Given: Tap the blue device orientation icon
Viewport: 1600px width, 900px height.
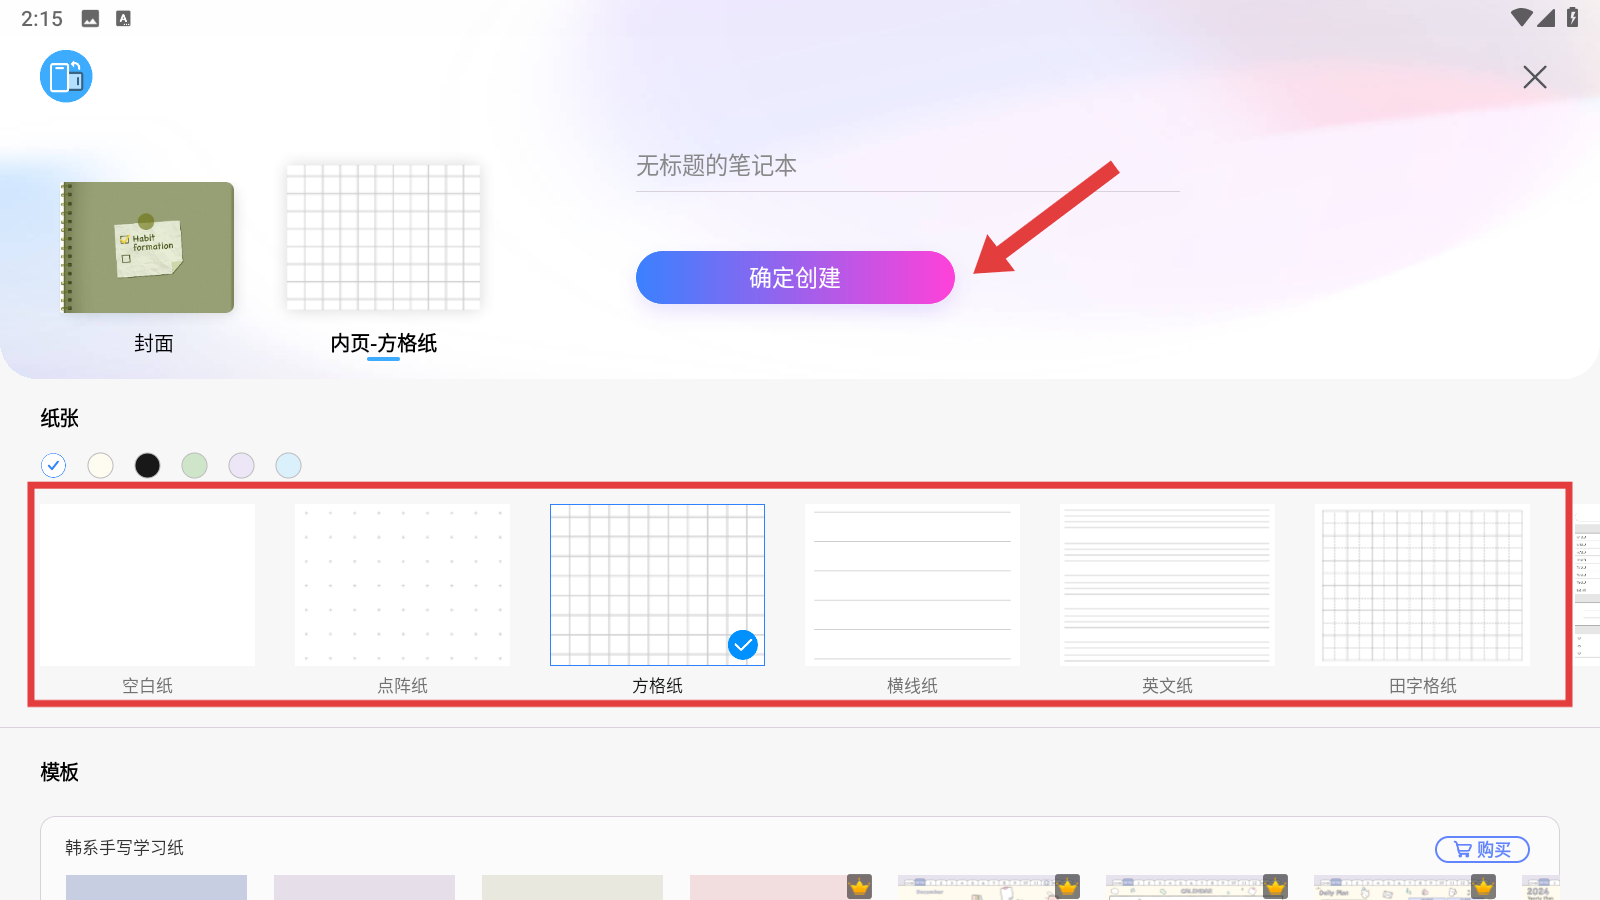Looking at the screenshot, I should [66, 76].
